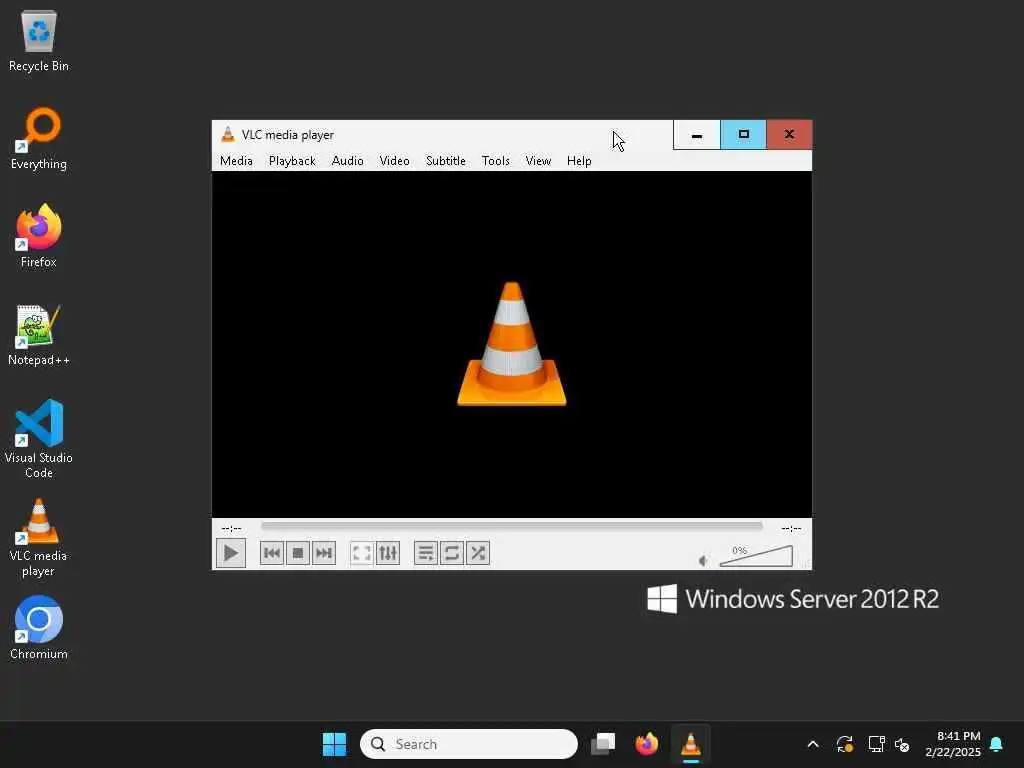Mute audio via speaker icon
The image size is (1024, 768).
click(703, 560)
